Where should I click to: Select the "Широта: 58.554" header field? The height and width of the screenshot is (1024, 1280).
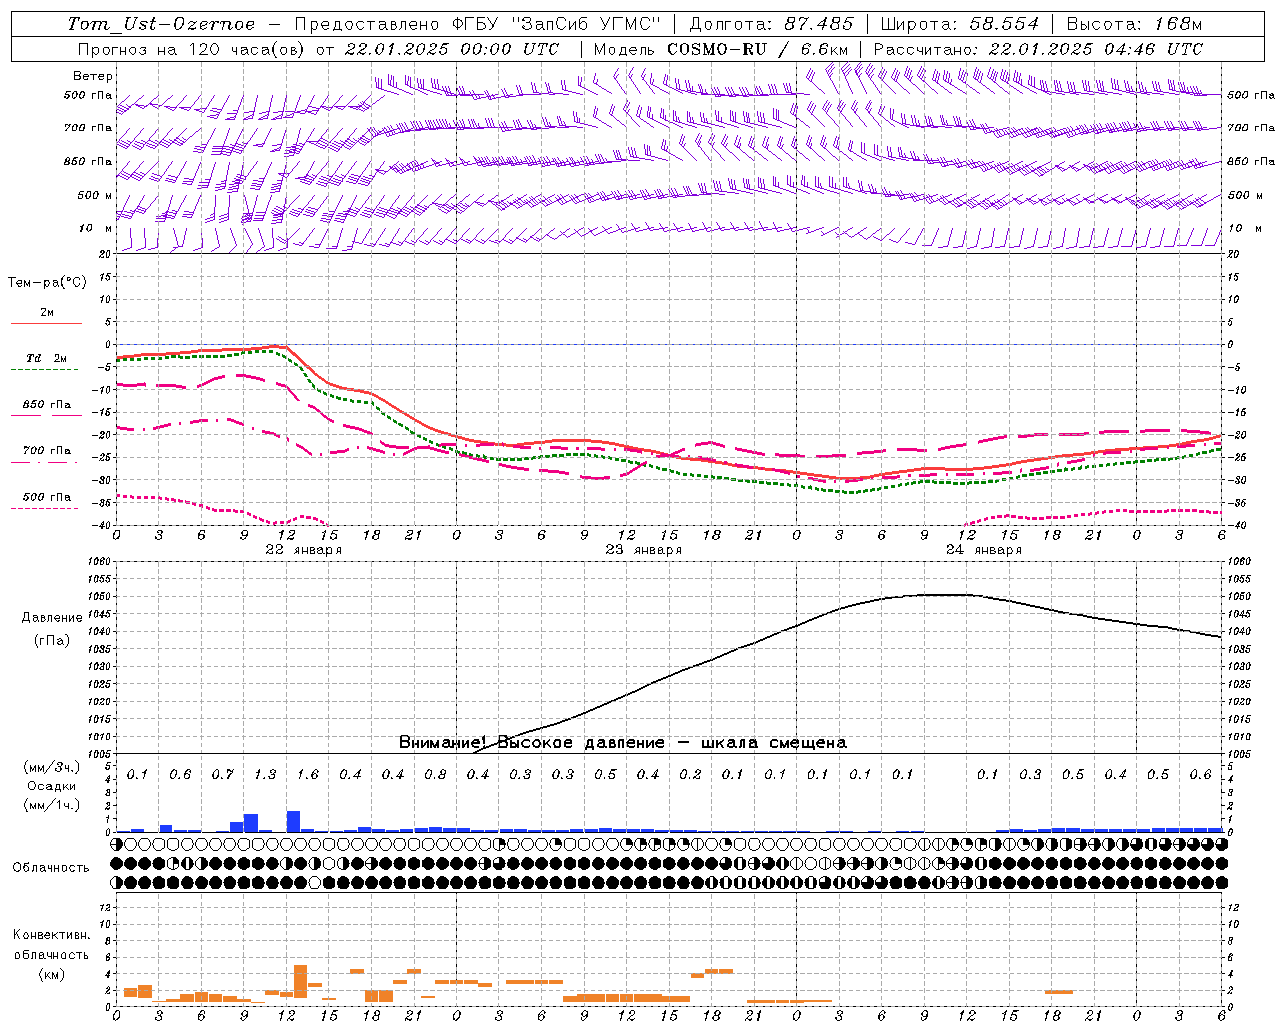tap(959, 24)
